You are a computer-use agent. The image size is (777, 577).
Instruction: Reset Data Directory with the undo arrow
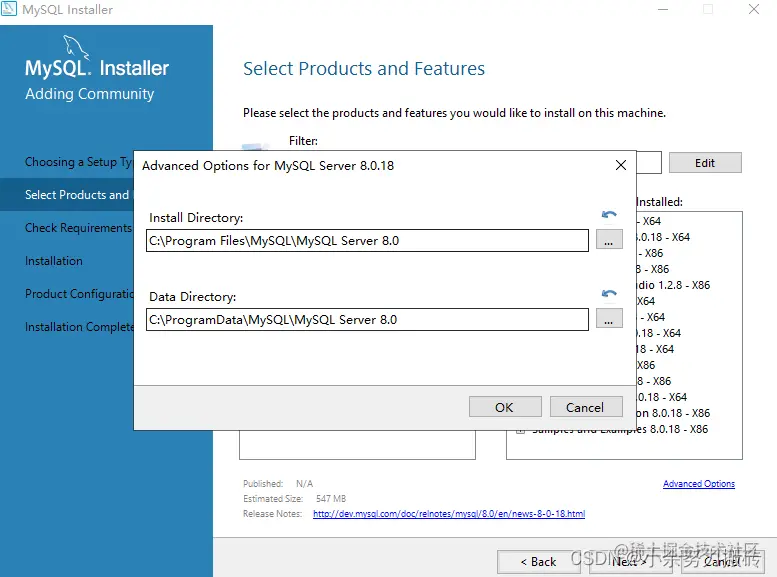coord(609,294)
